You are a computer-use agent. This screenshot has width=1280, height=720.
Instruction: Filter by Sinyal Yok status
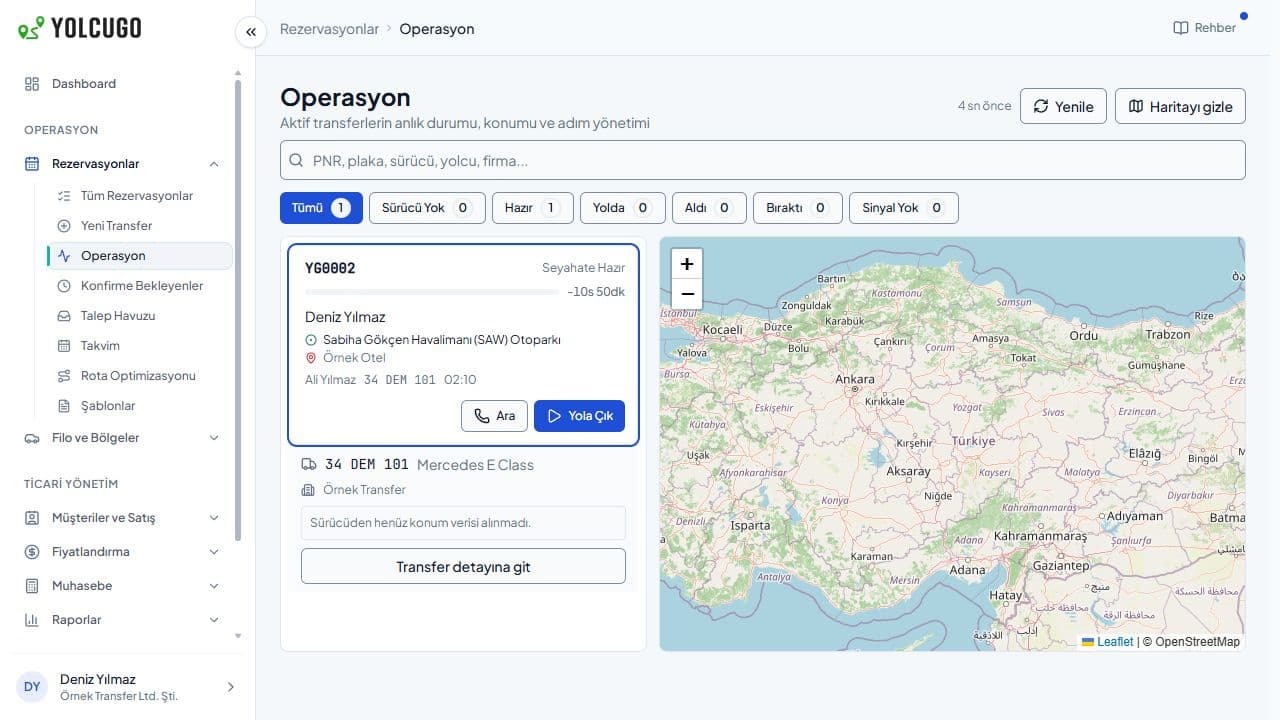904,208
